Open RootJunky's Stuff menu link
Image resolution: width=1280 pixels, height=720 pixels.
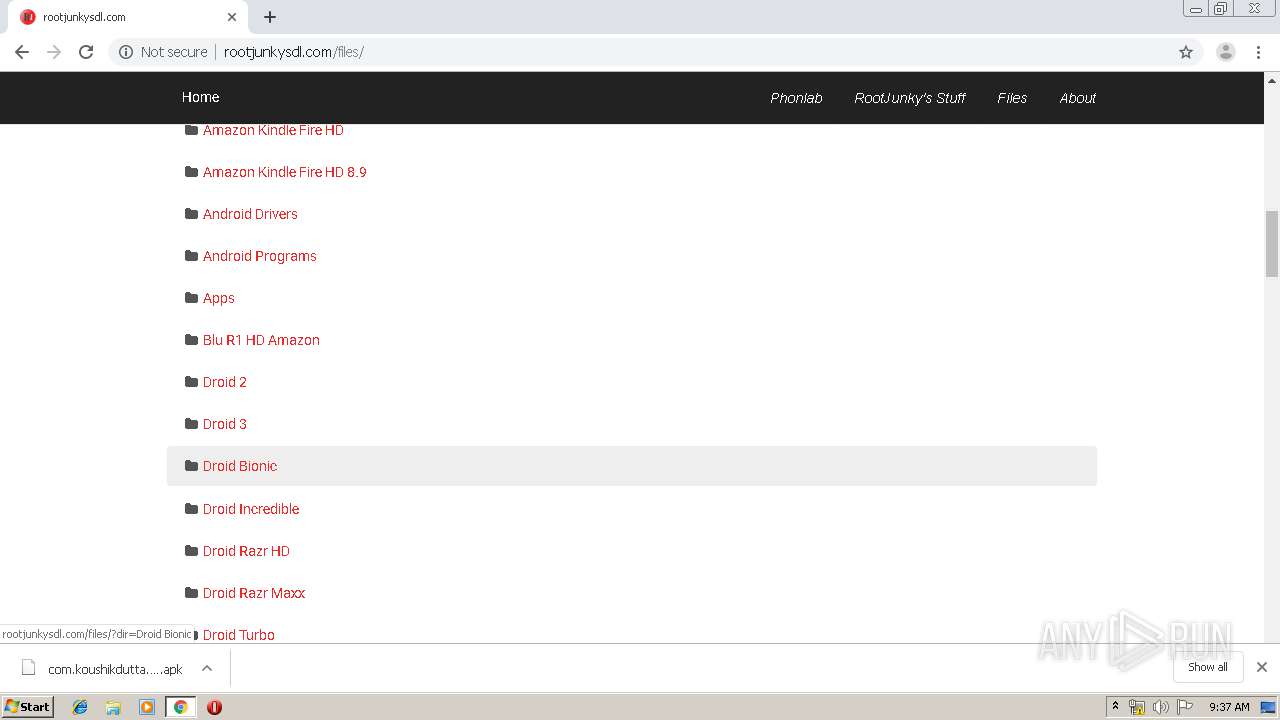910,98
